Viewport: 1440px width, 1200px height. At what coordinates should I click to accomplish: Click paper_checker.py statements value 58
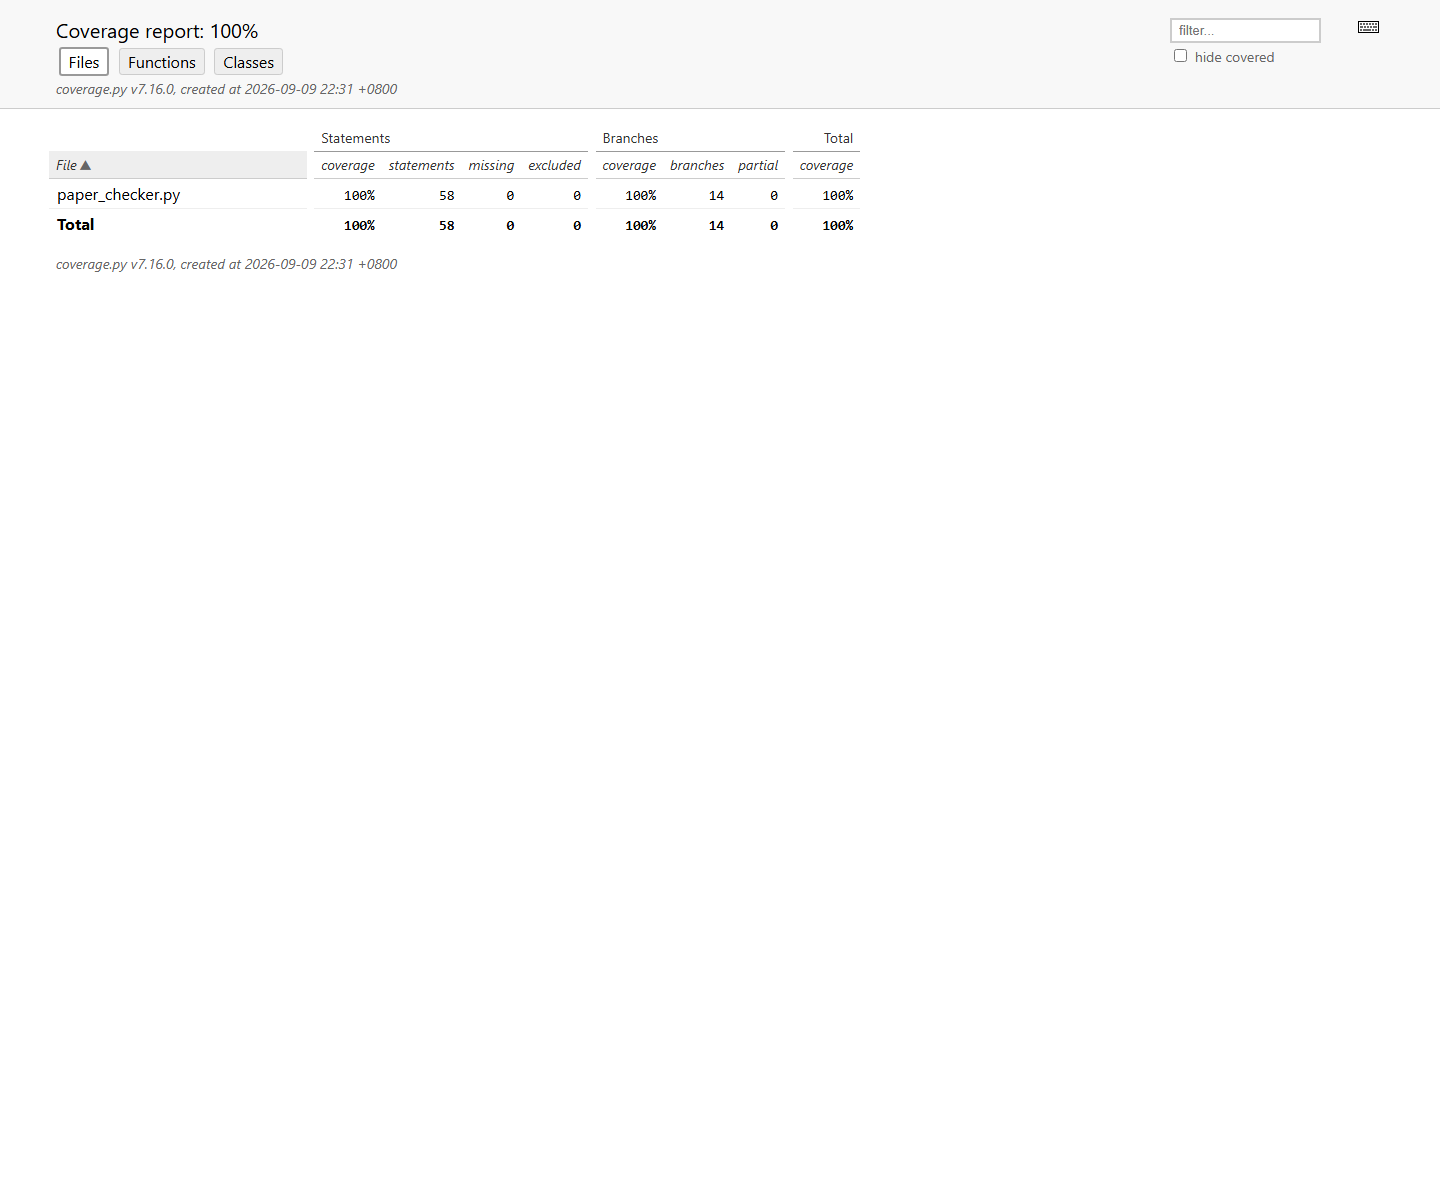[446, 195]
